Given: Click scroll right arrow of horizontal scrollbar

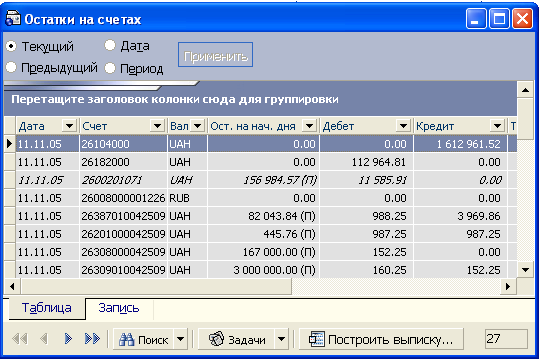Looking at the screenshot, I should pos(508,286).
